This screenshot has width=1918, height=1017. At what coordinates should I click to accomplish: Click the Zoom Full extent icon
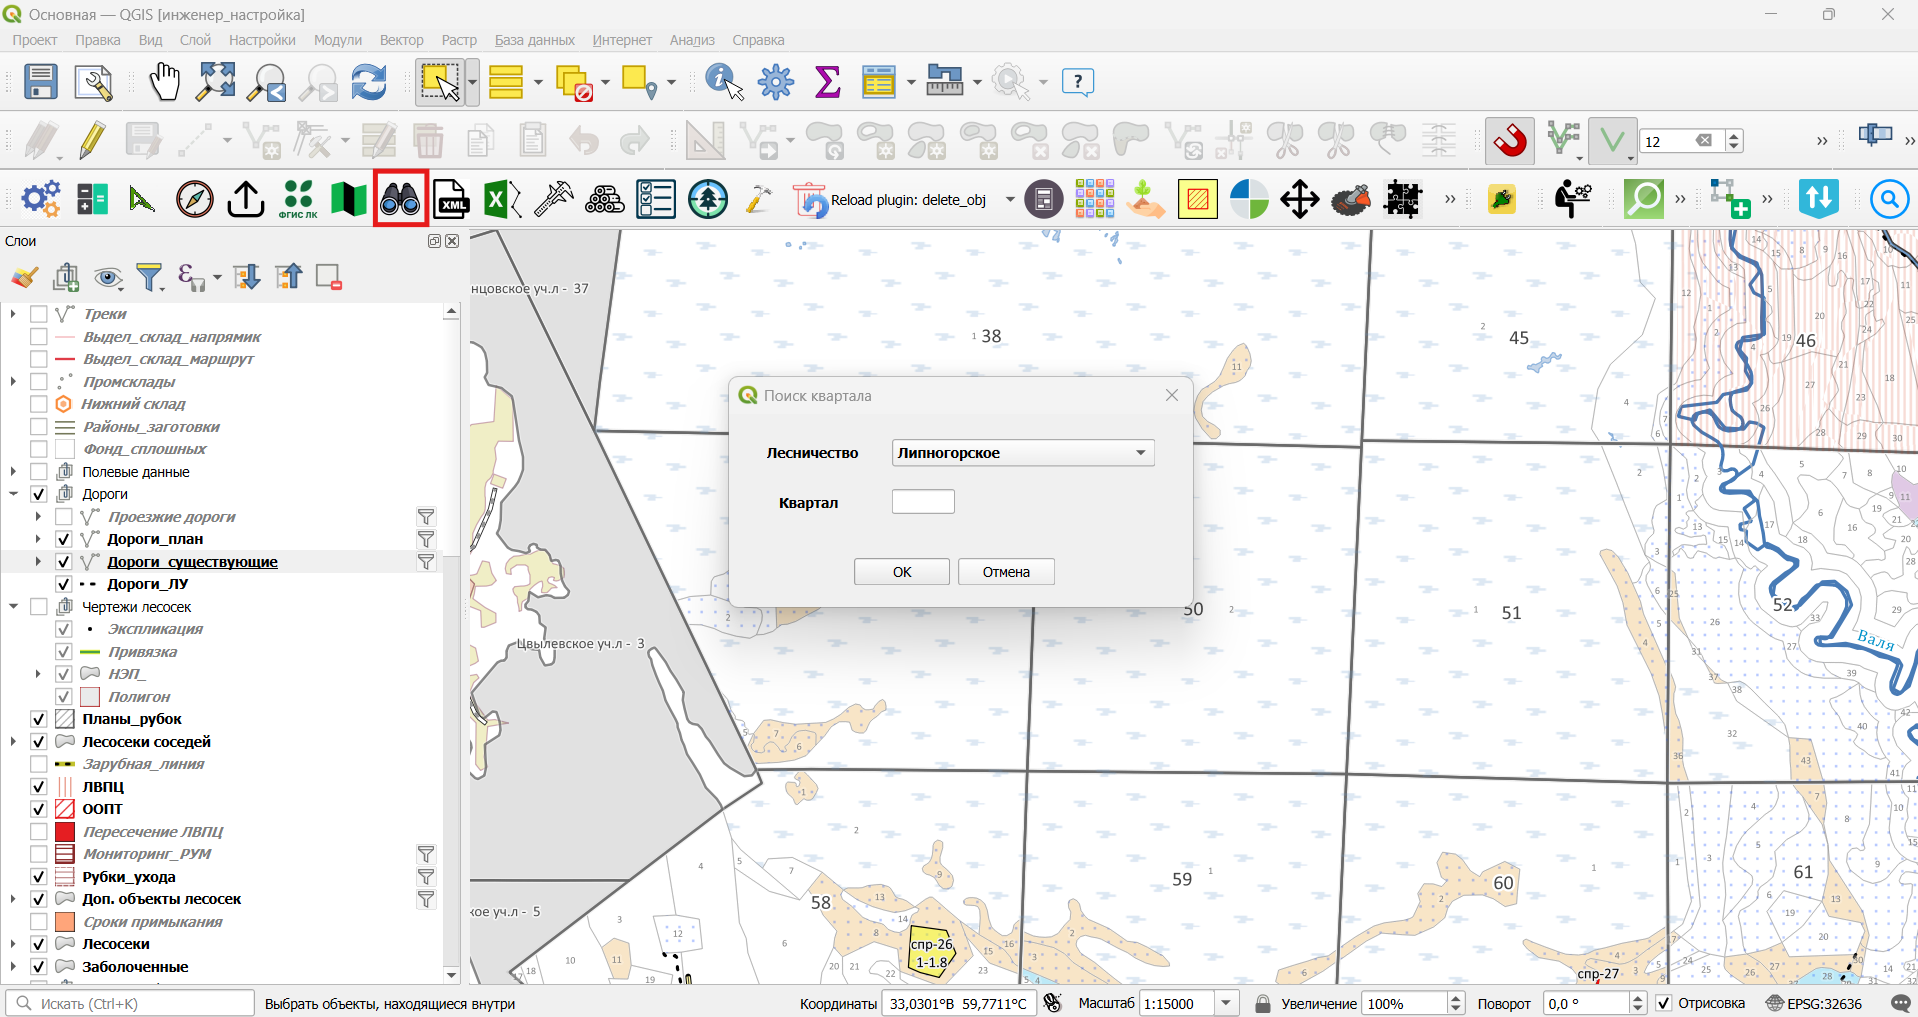pyautogui.click(x=215, y=82)
